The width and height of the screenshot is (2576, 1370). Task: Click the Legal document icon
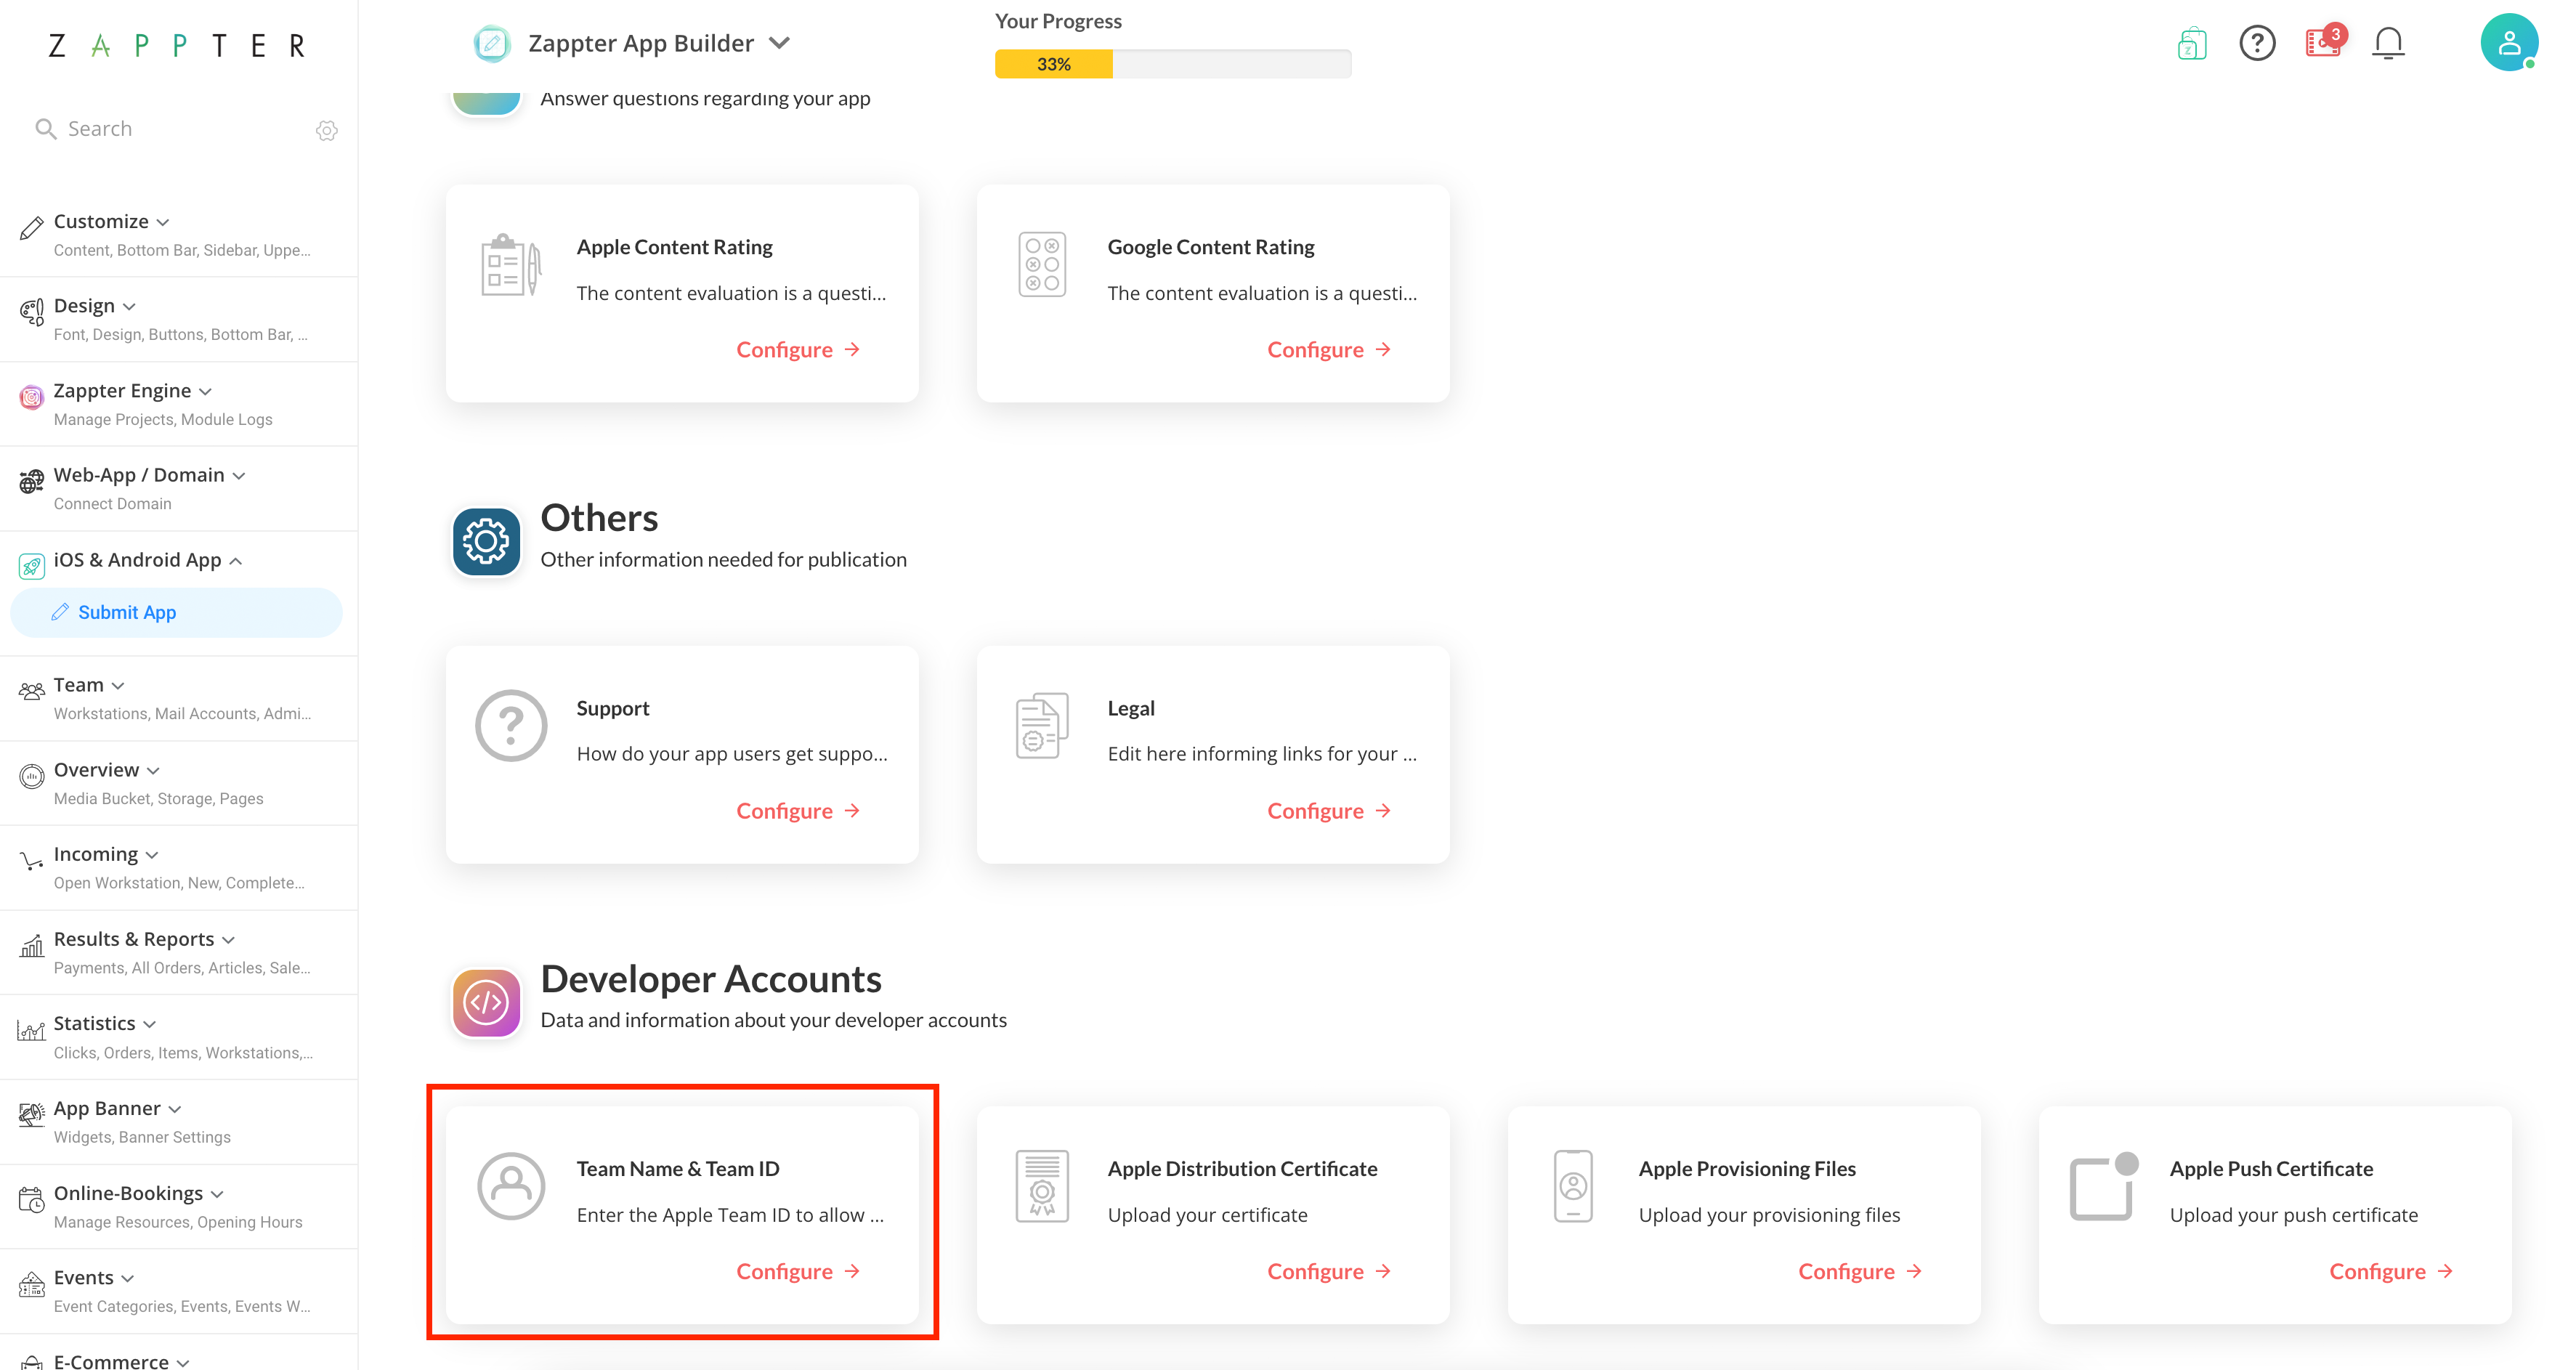point(1042,726)
